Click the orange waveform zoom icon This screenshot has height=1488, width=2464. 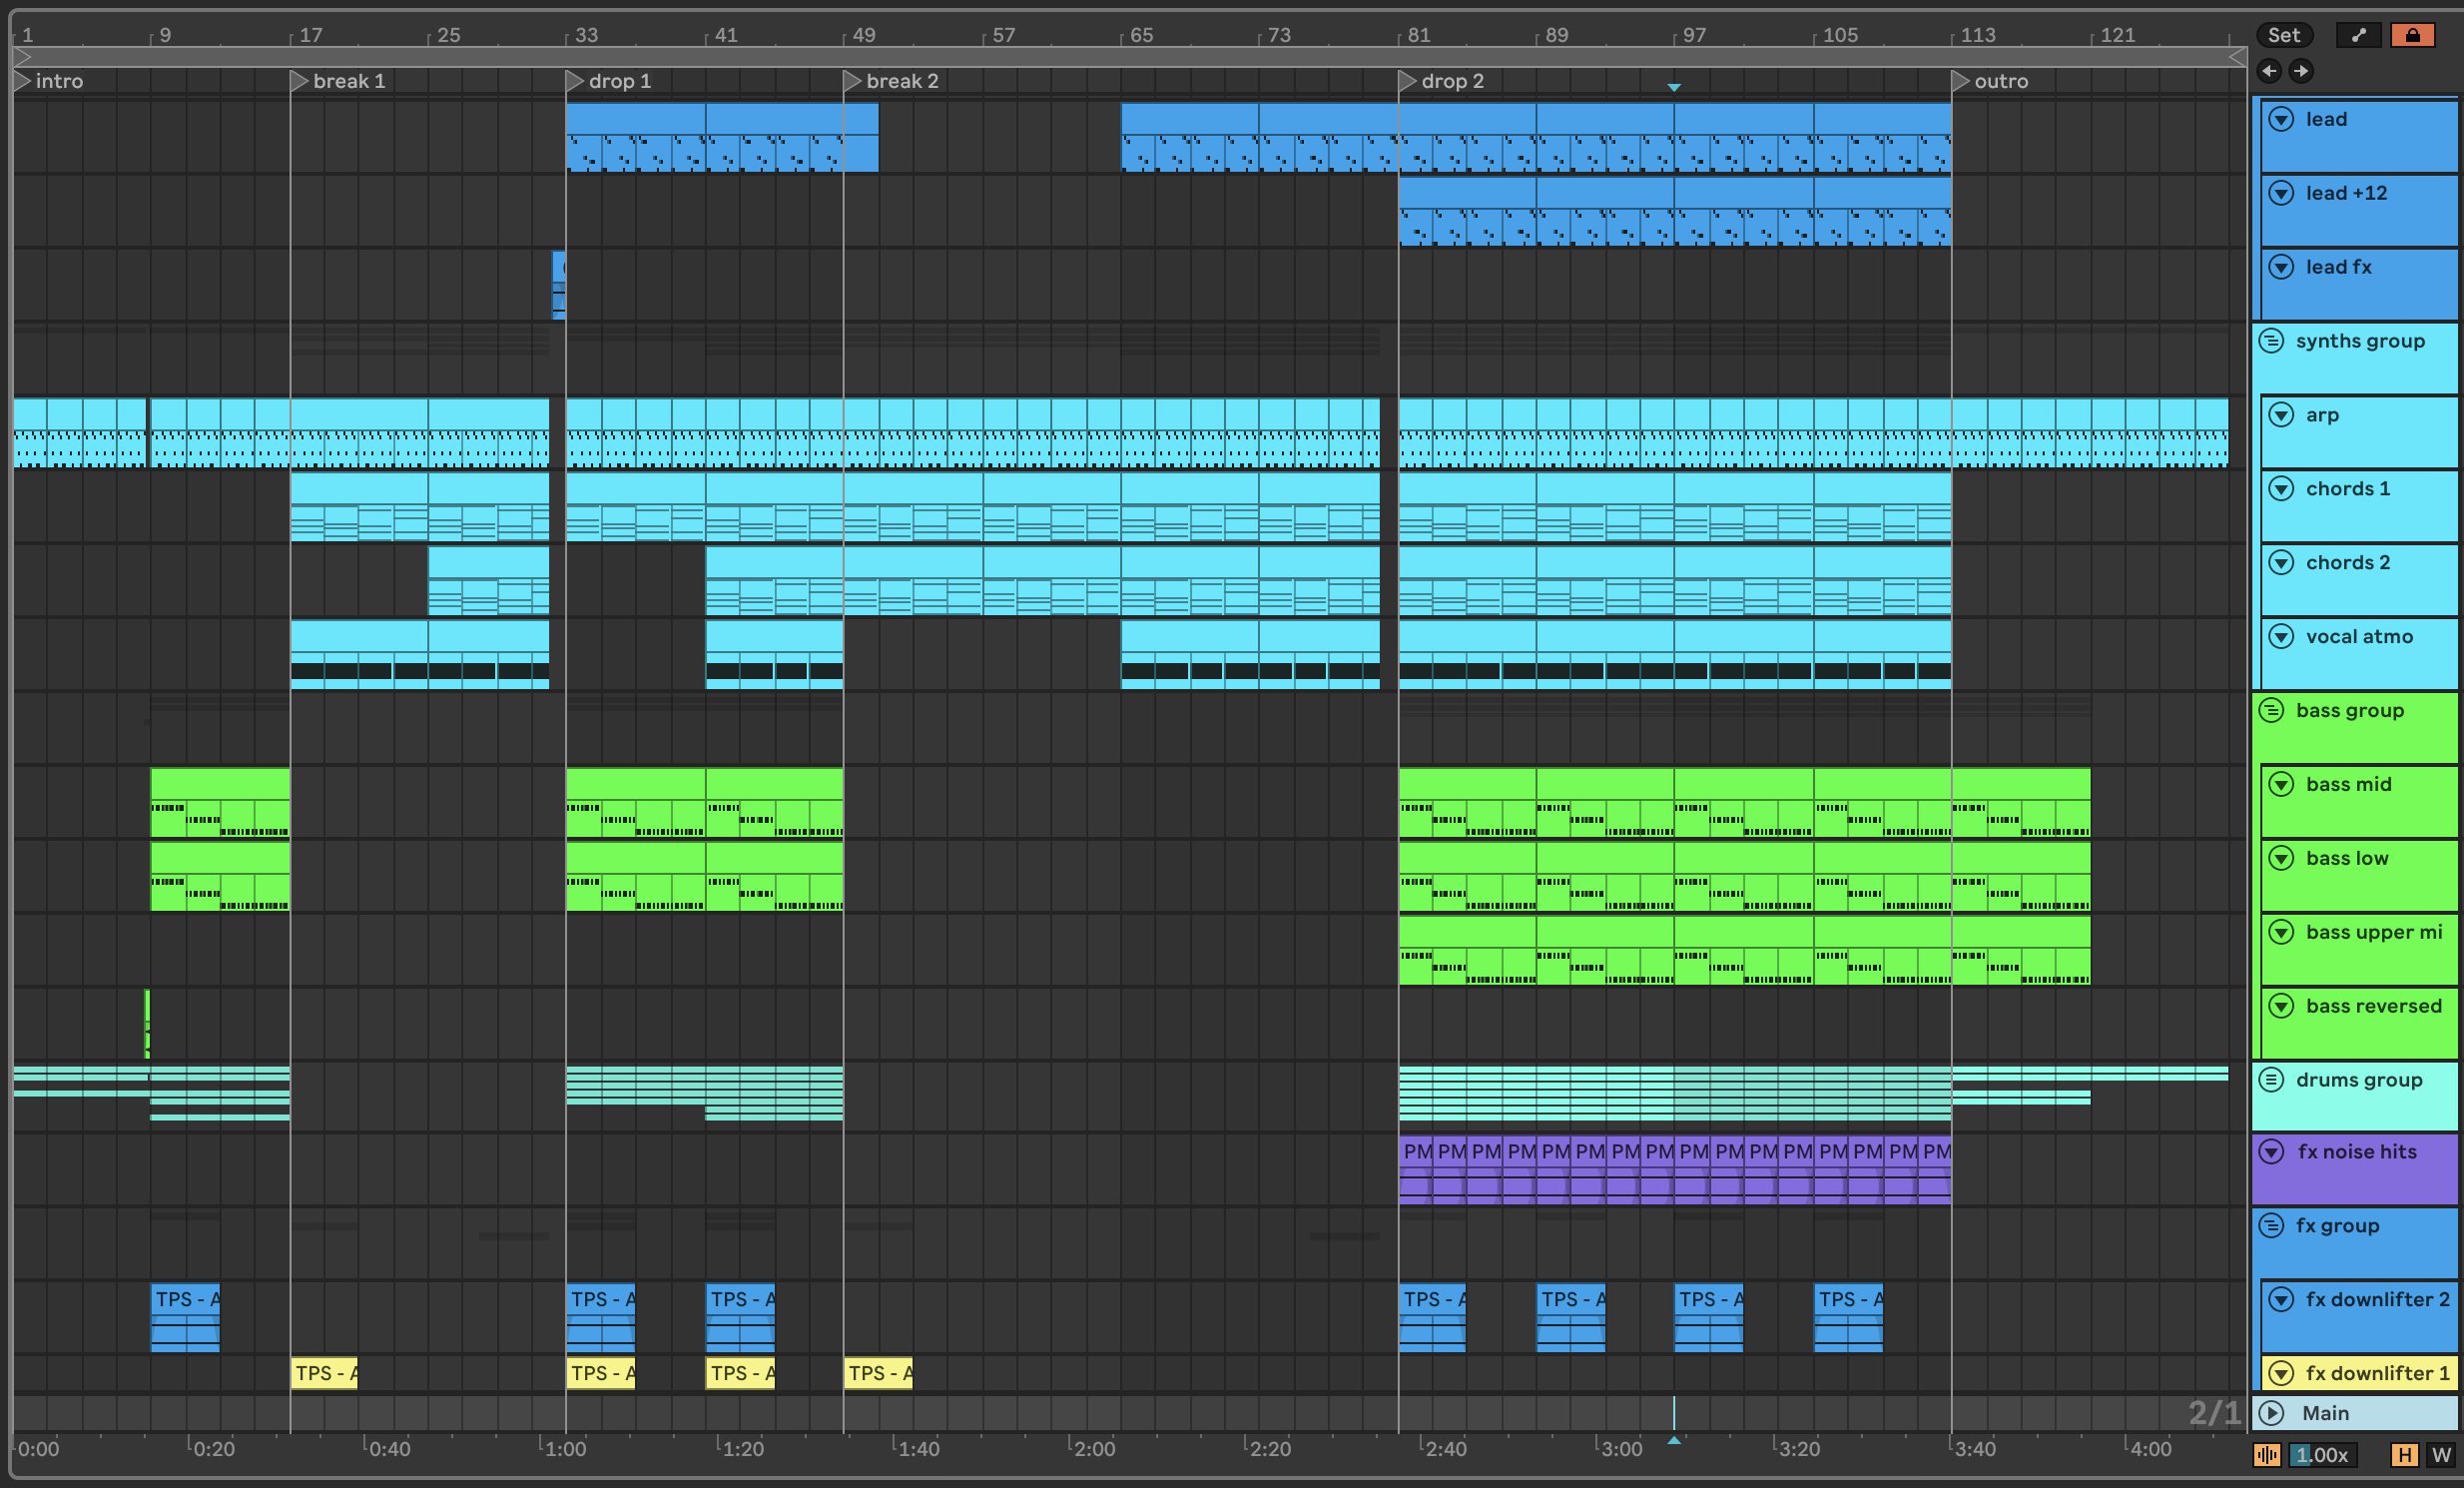click(x=2267, y=1455)
